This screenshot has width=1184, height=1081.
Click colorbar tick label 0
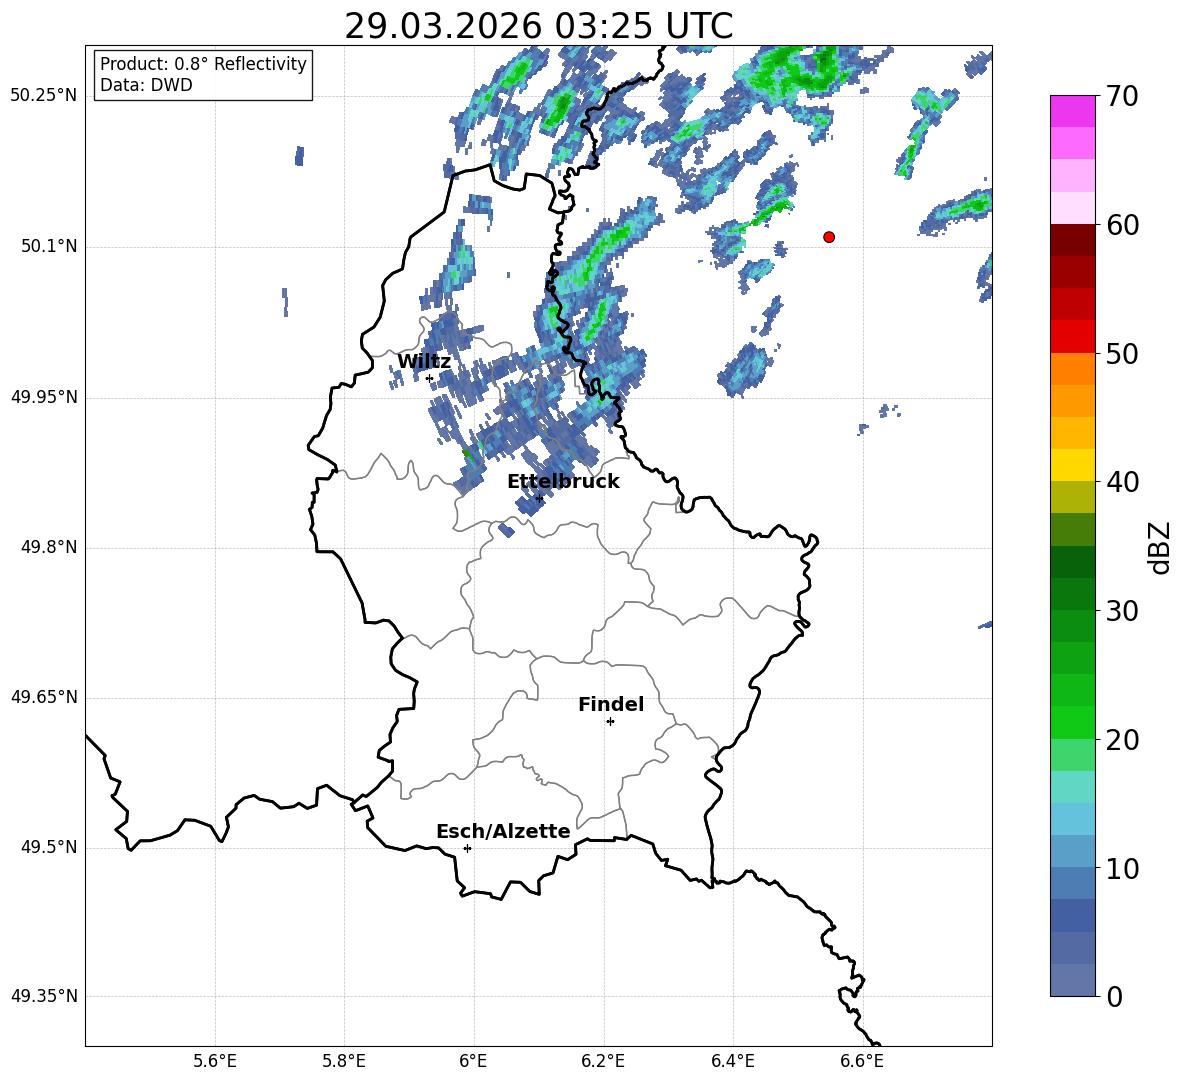click(1115, 996)
